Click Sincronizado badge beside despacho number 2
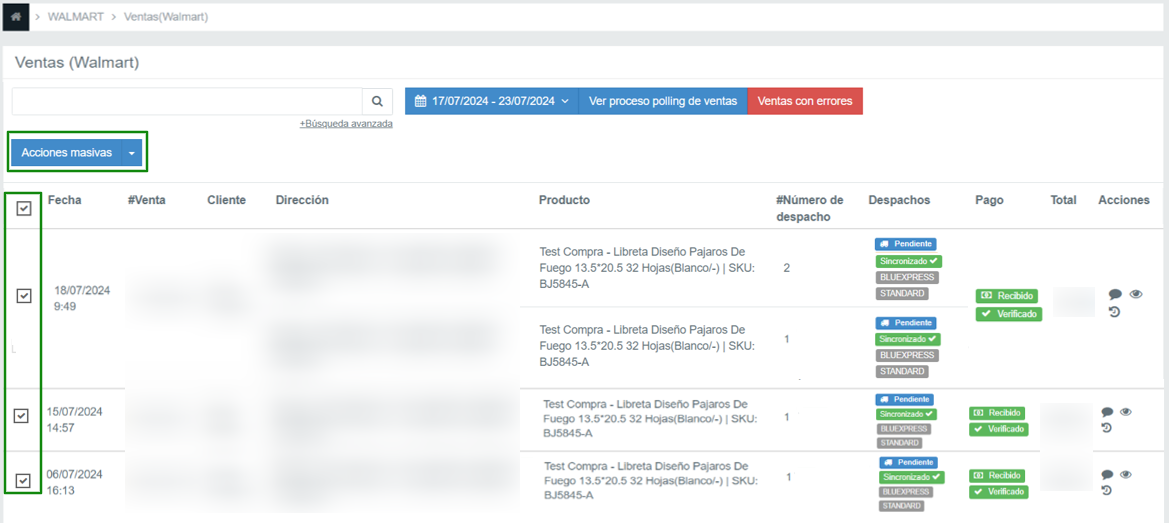 (908, 261)
